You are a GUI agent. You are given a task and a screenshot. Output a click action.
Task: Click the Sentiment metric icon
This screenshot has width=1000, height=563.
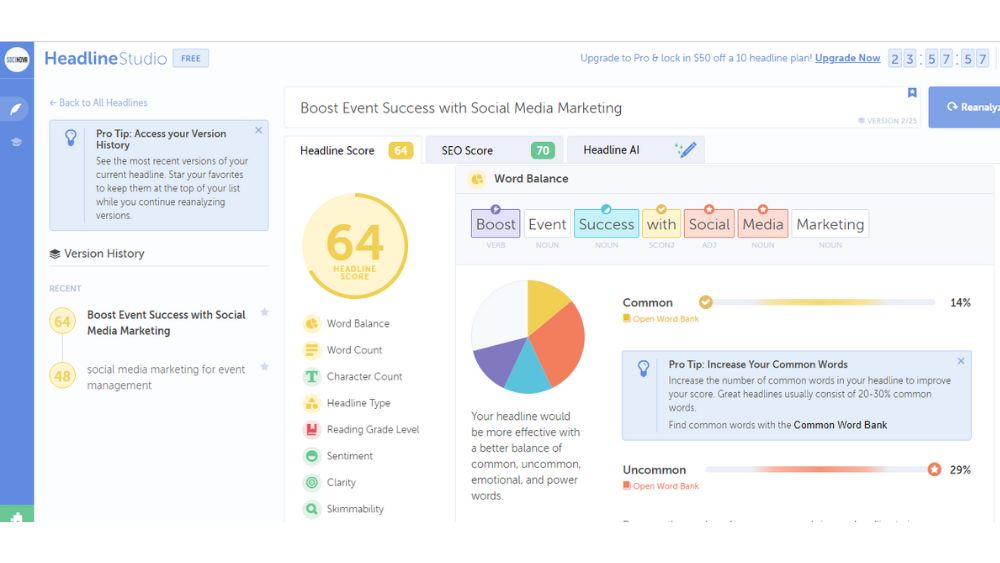pos(311,456)
